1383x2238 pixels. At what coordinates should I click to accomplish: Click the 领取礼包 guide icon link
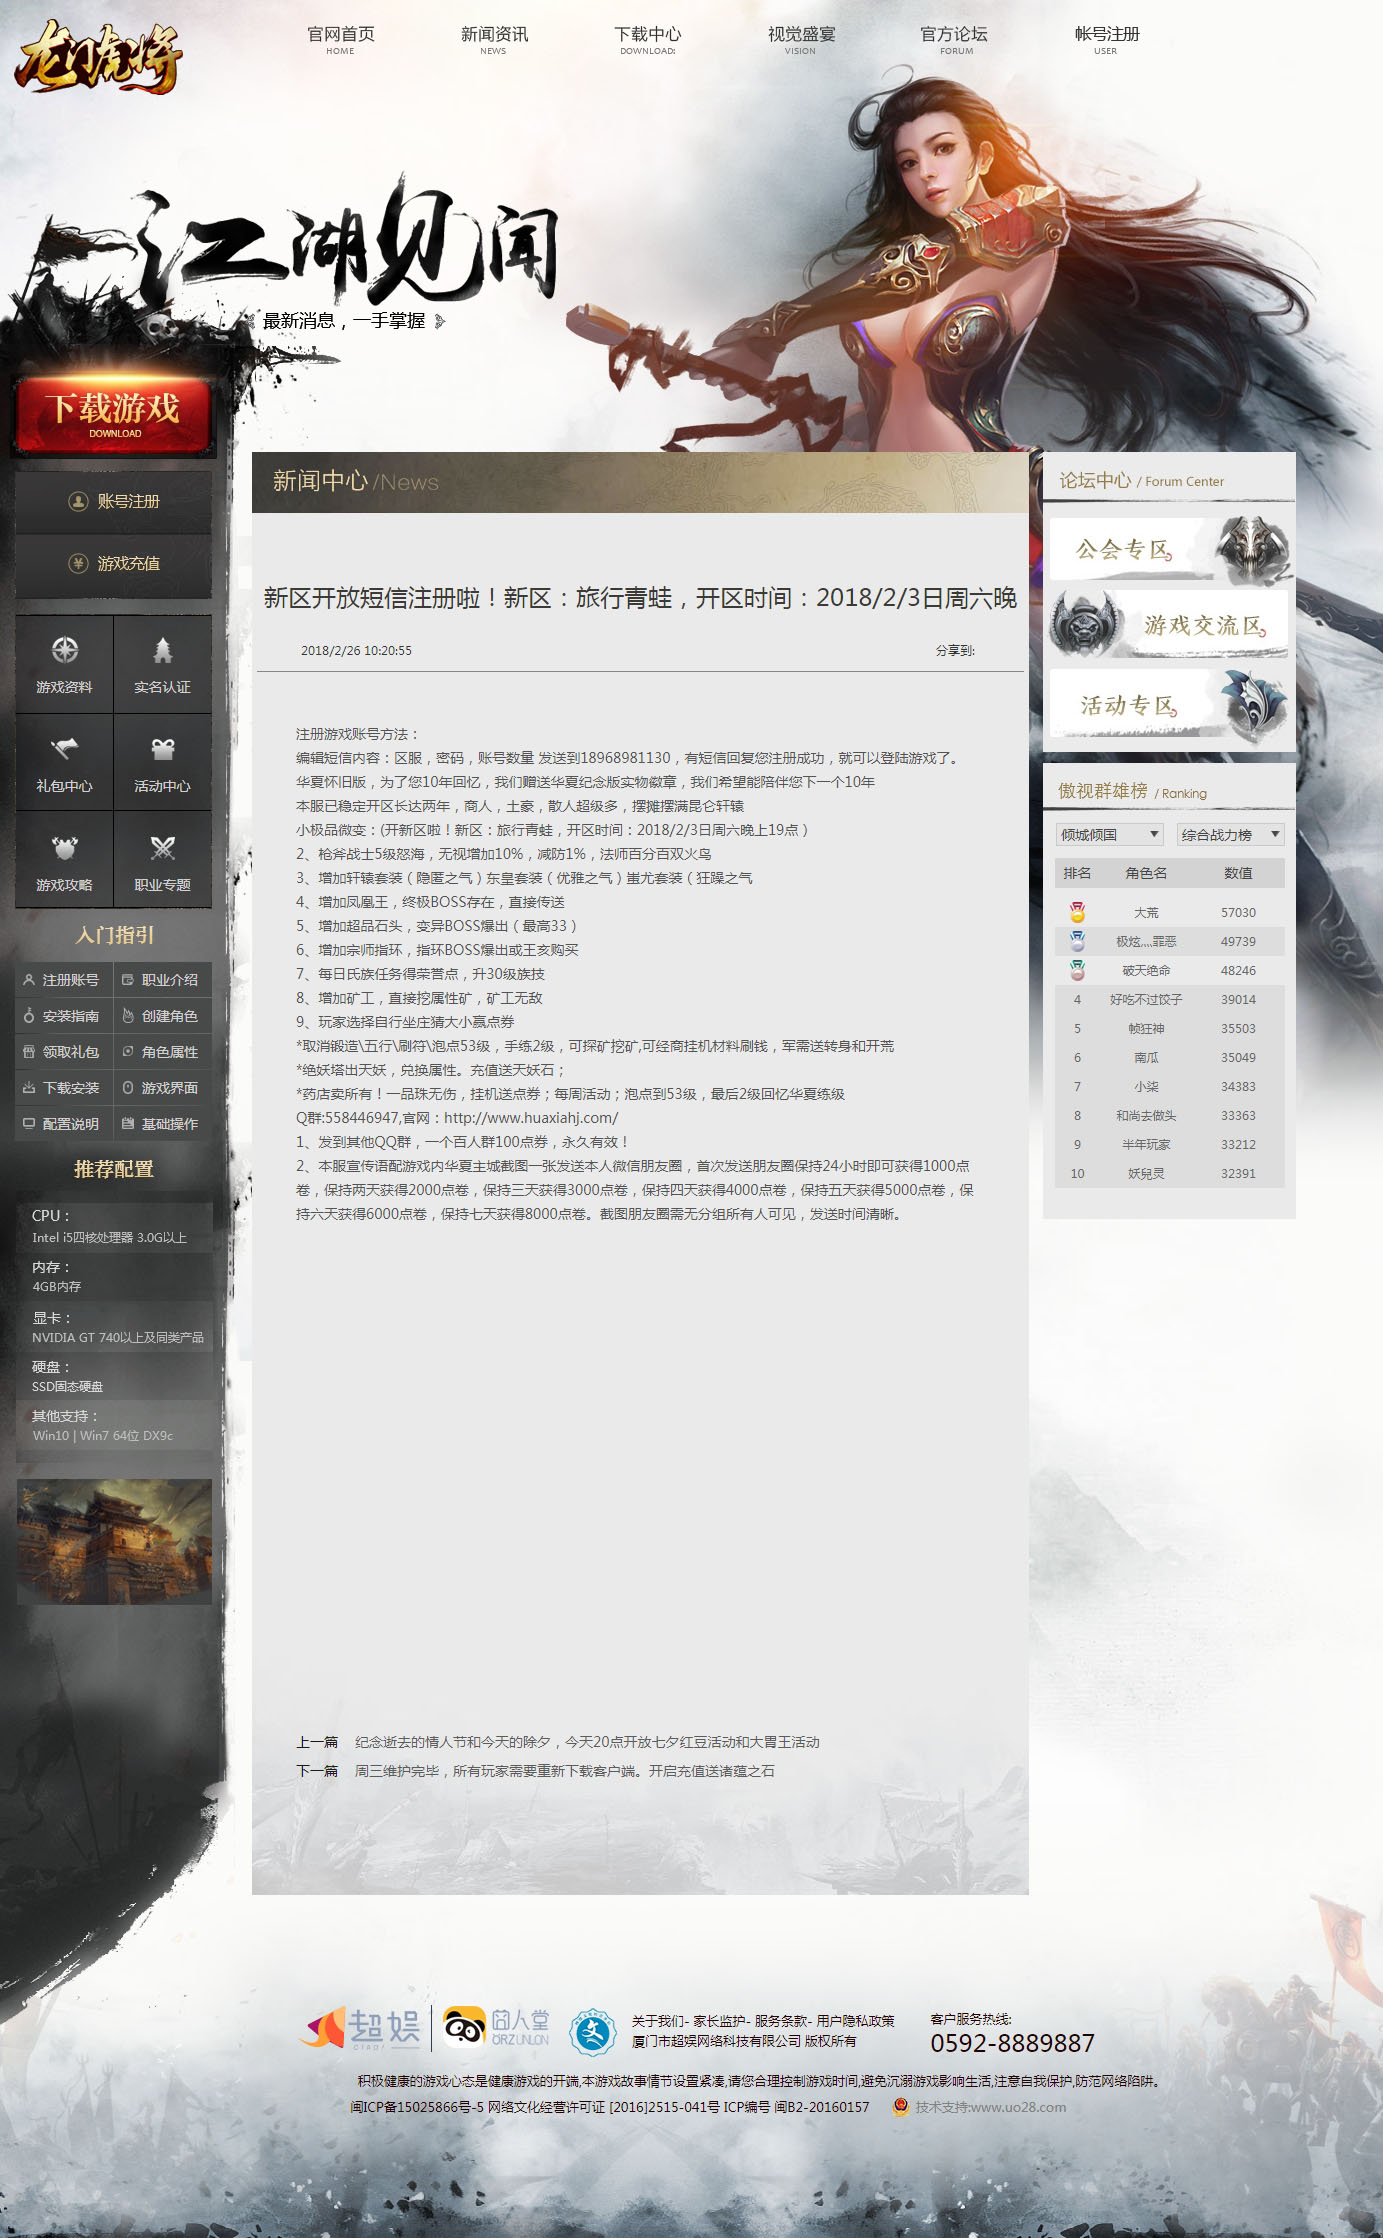click(62, 1052)
